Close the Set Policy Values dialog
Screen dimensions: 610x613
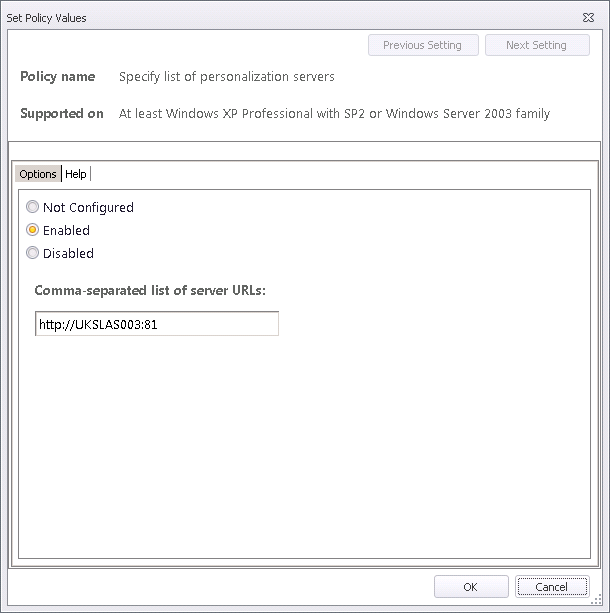point(588,18)
